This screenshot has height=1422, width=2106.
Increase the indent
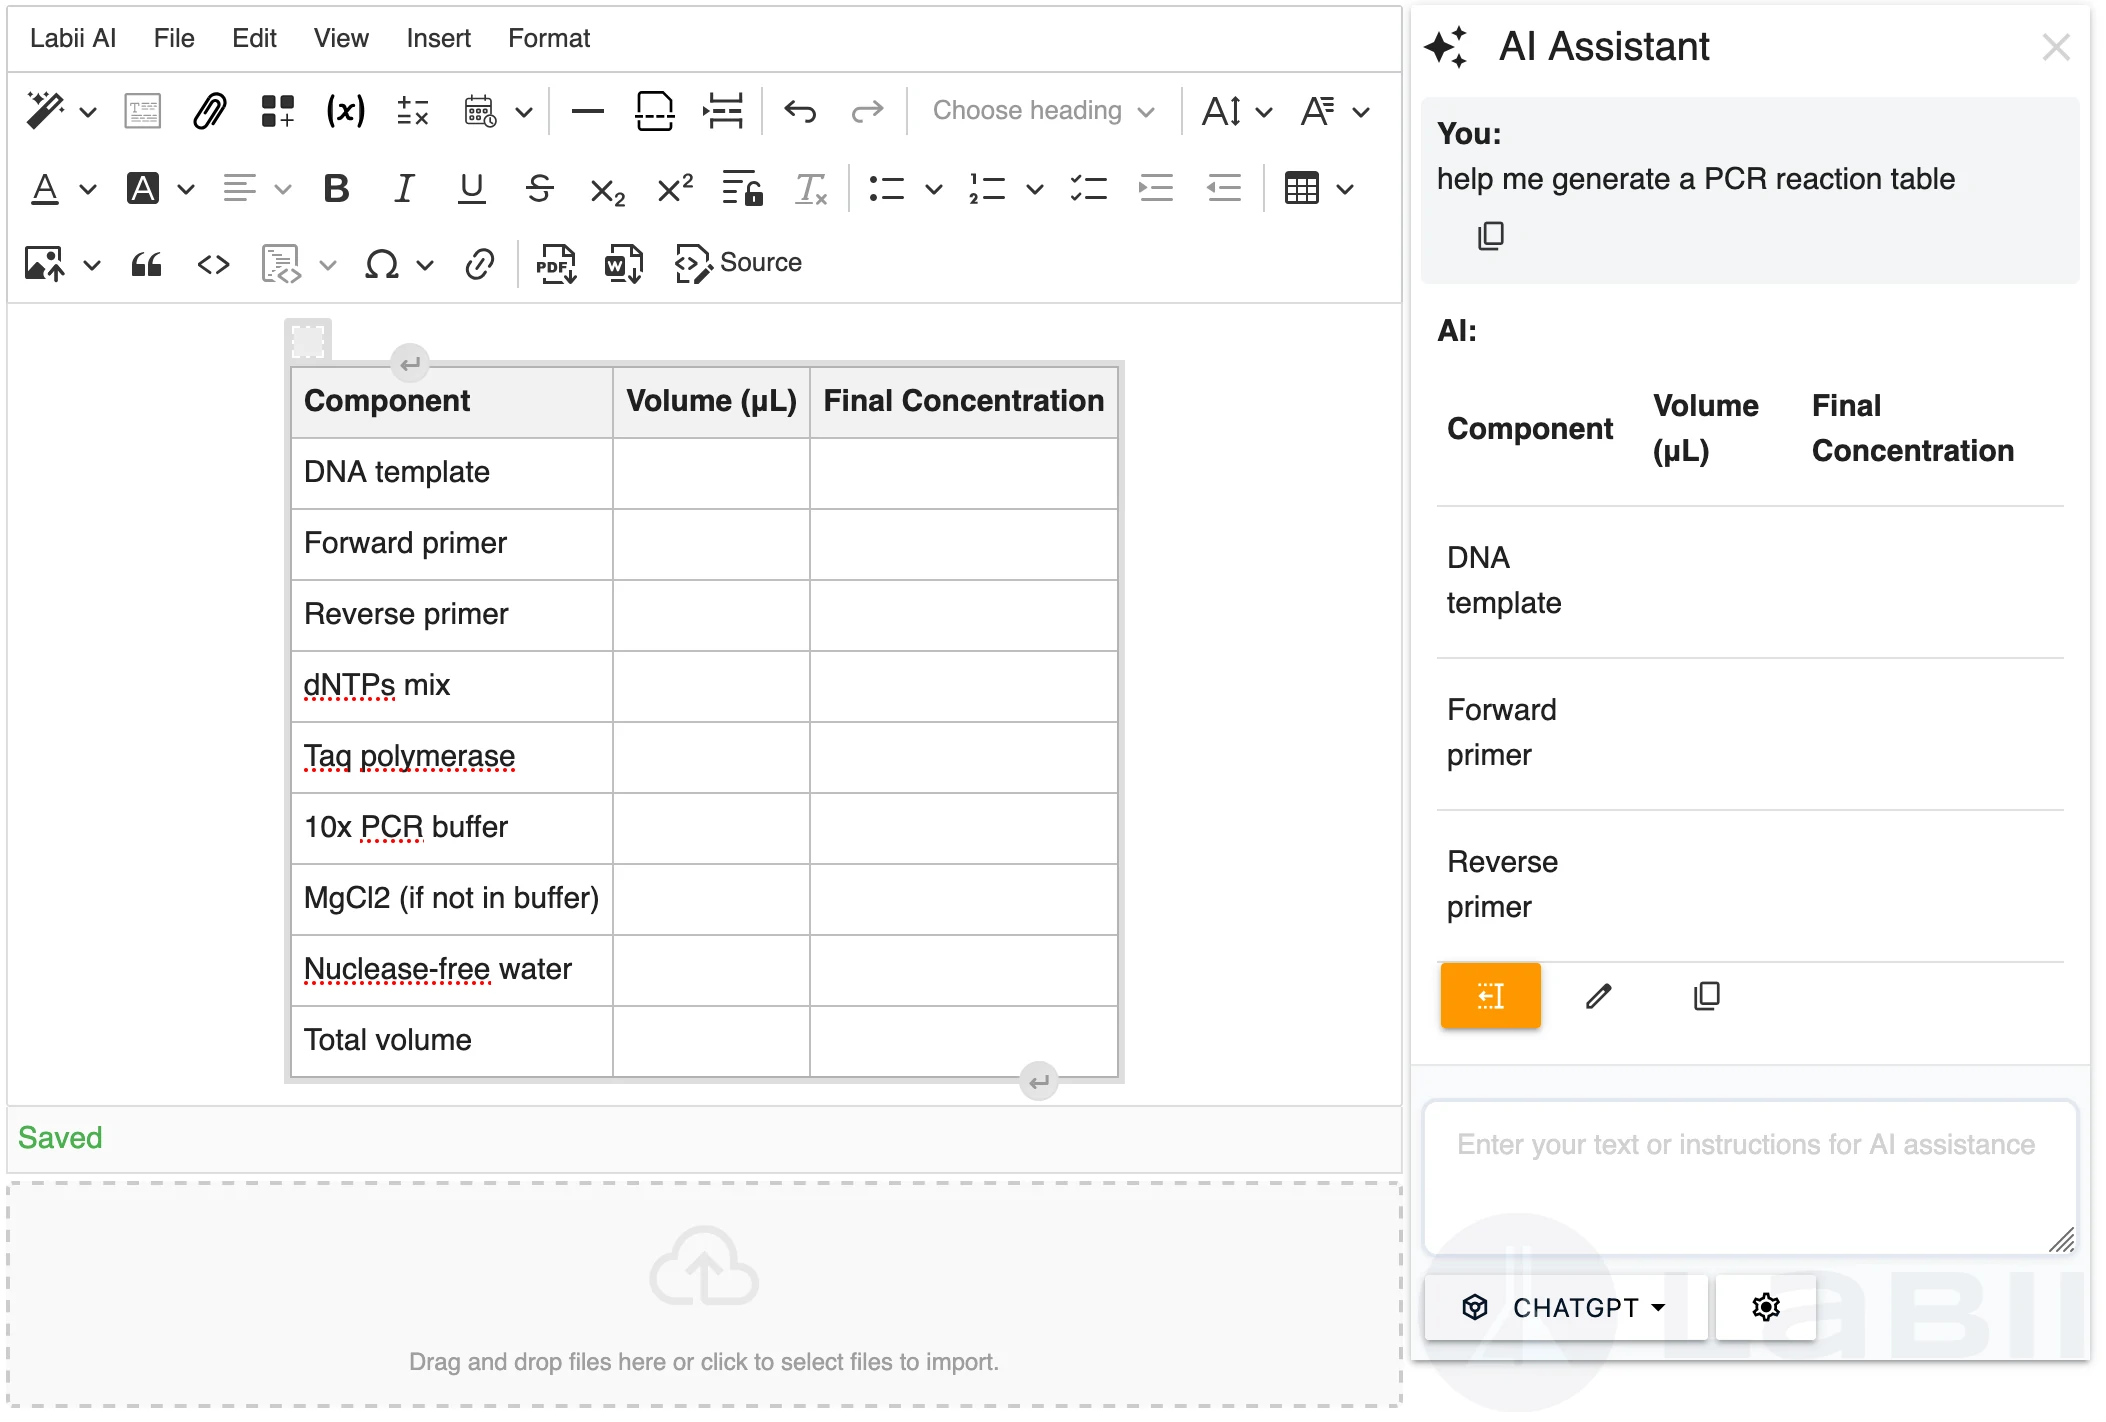coord(1156,188)
